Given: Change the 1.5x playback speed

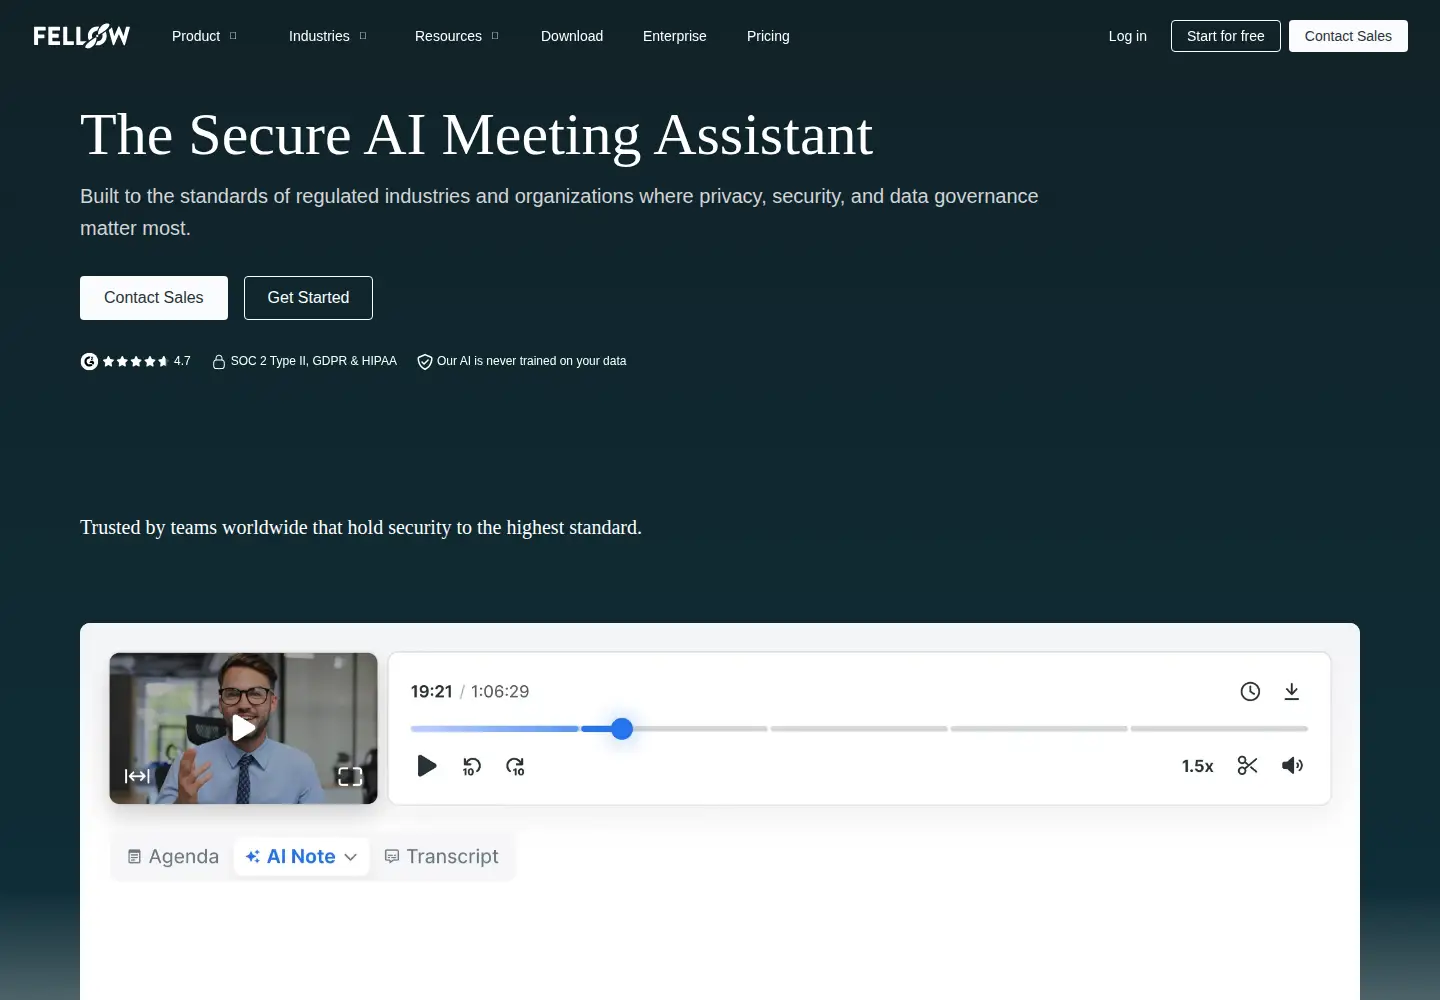Looking at the screenshot, I should pos(1197,766).
